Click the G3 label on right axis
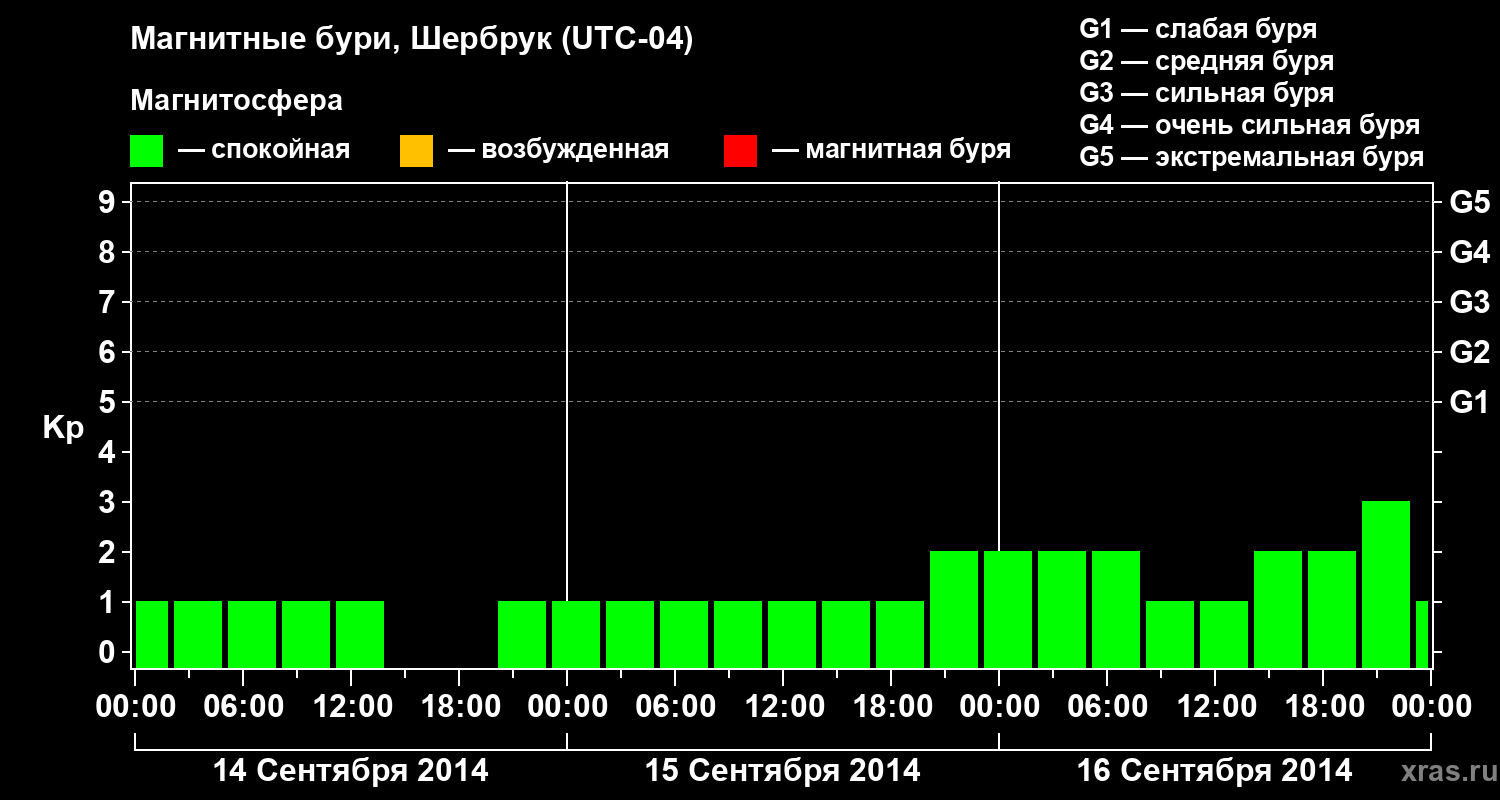1500x800 pixels. pyautogui.click(x=1469, y=303)
